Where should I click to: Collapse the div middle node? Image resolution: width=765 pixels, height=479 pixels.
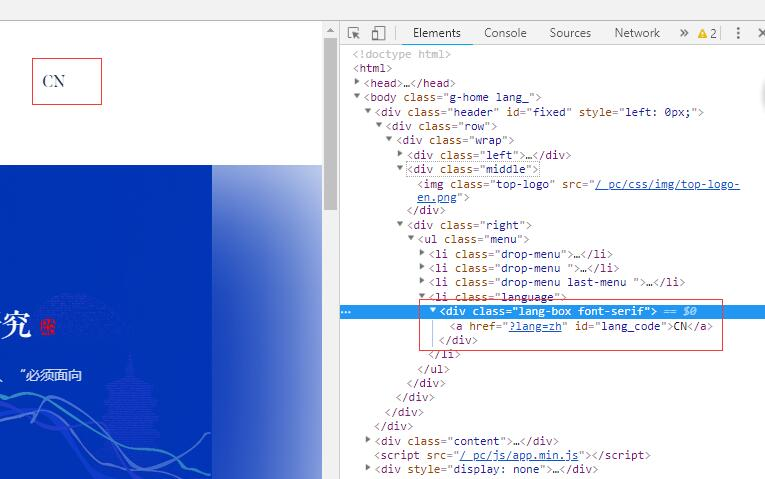[400, 168]
